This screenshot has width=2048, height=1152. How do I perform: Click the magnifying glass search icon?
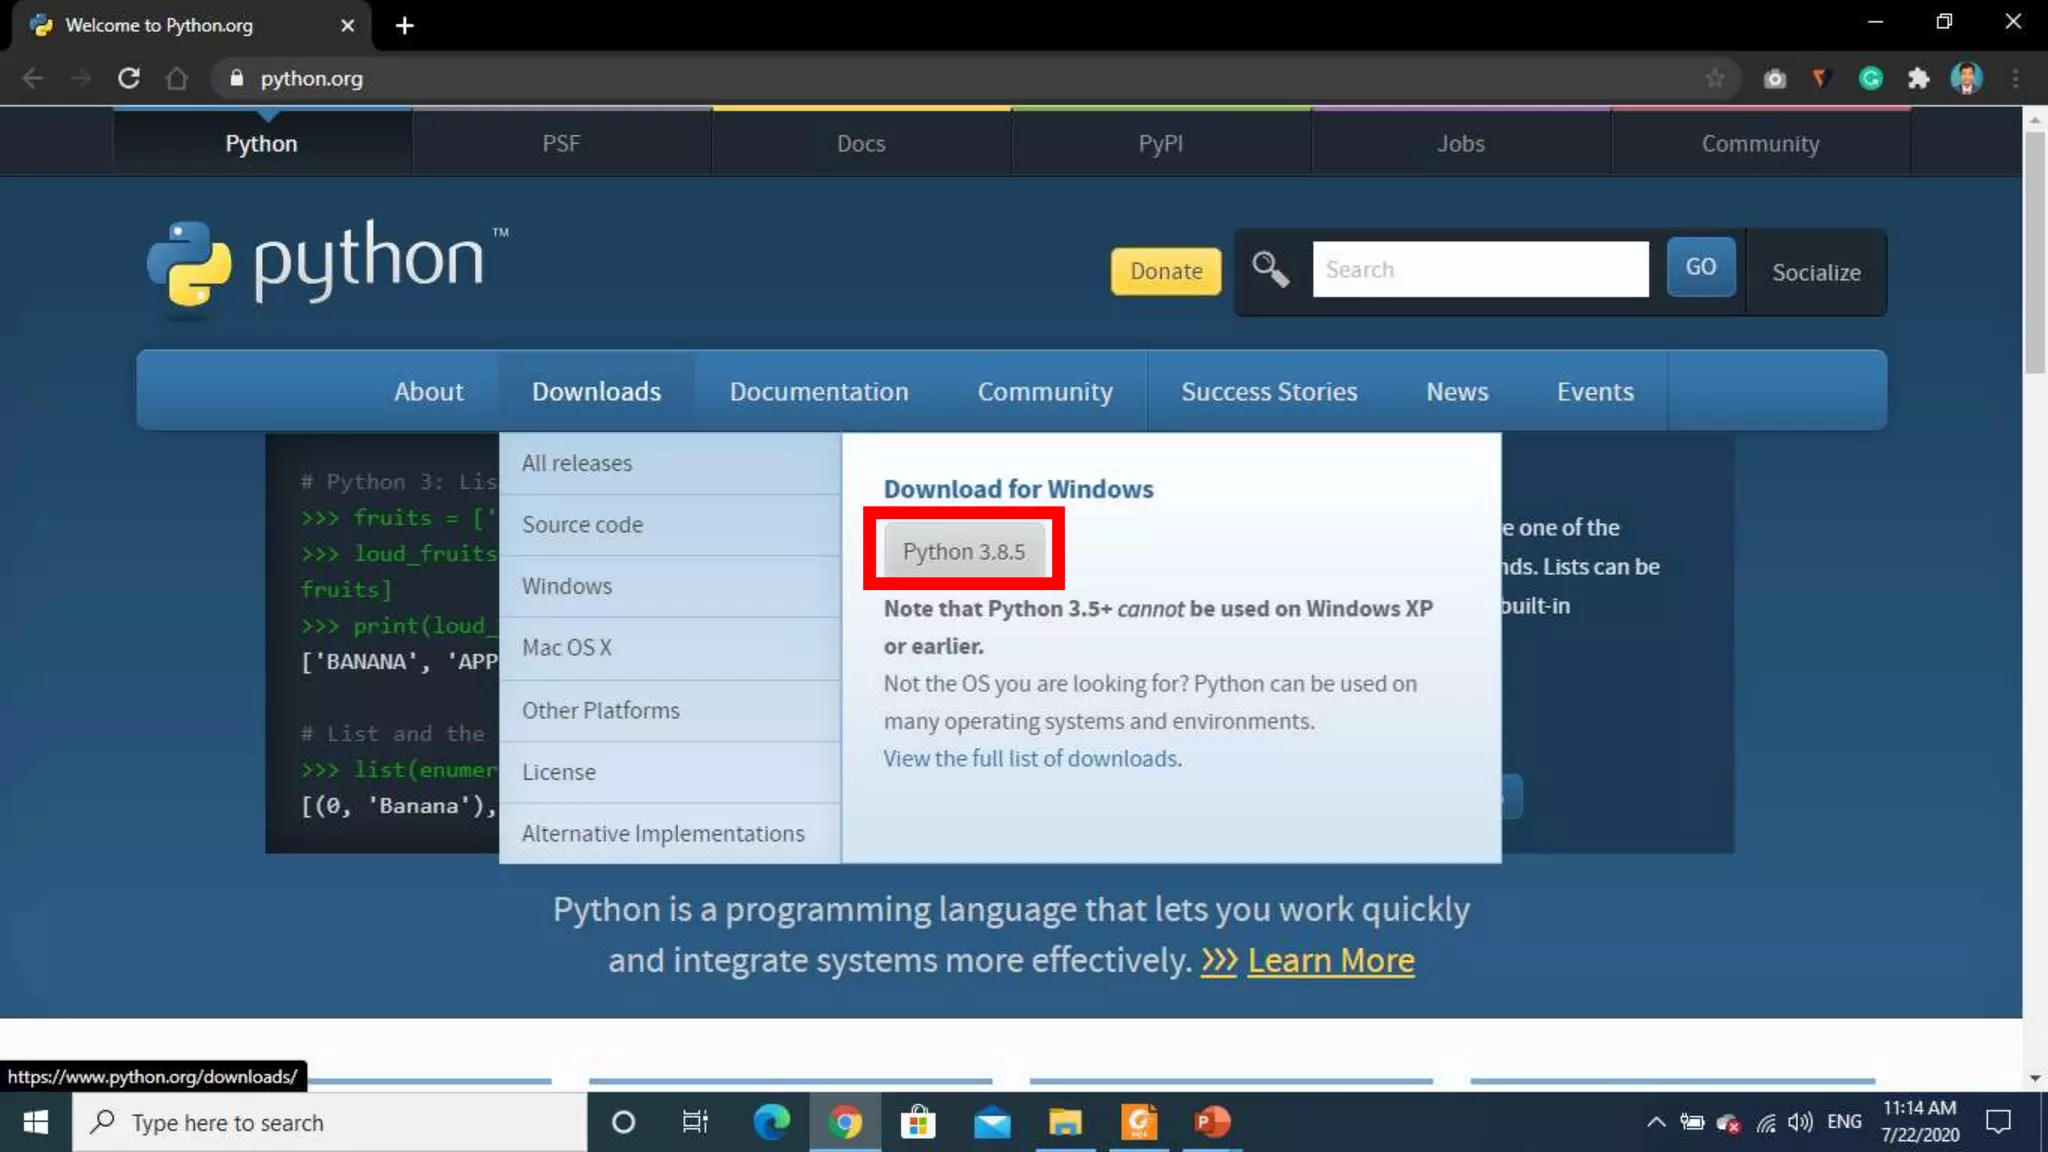[x=1270, y=269]
